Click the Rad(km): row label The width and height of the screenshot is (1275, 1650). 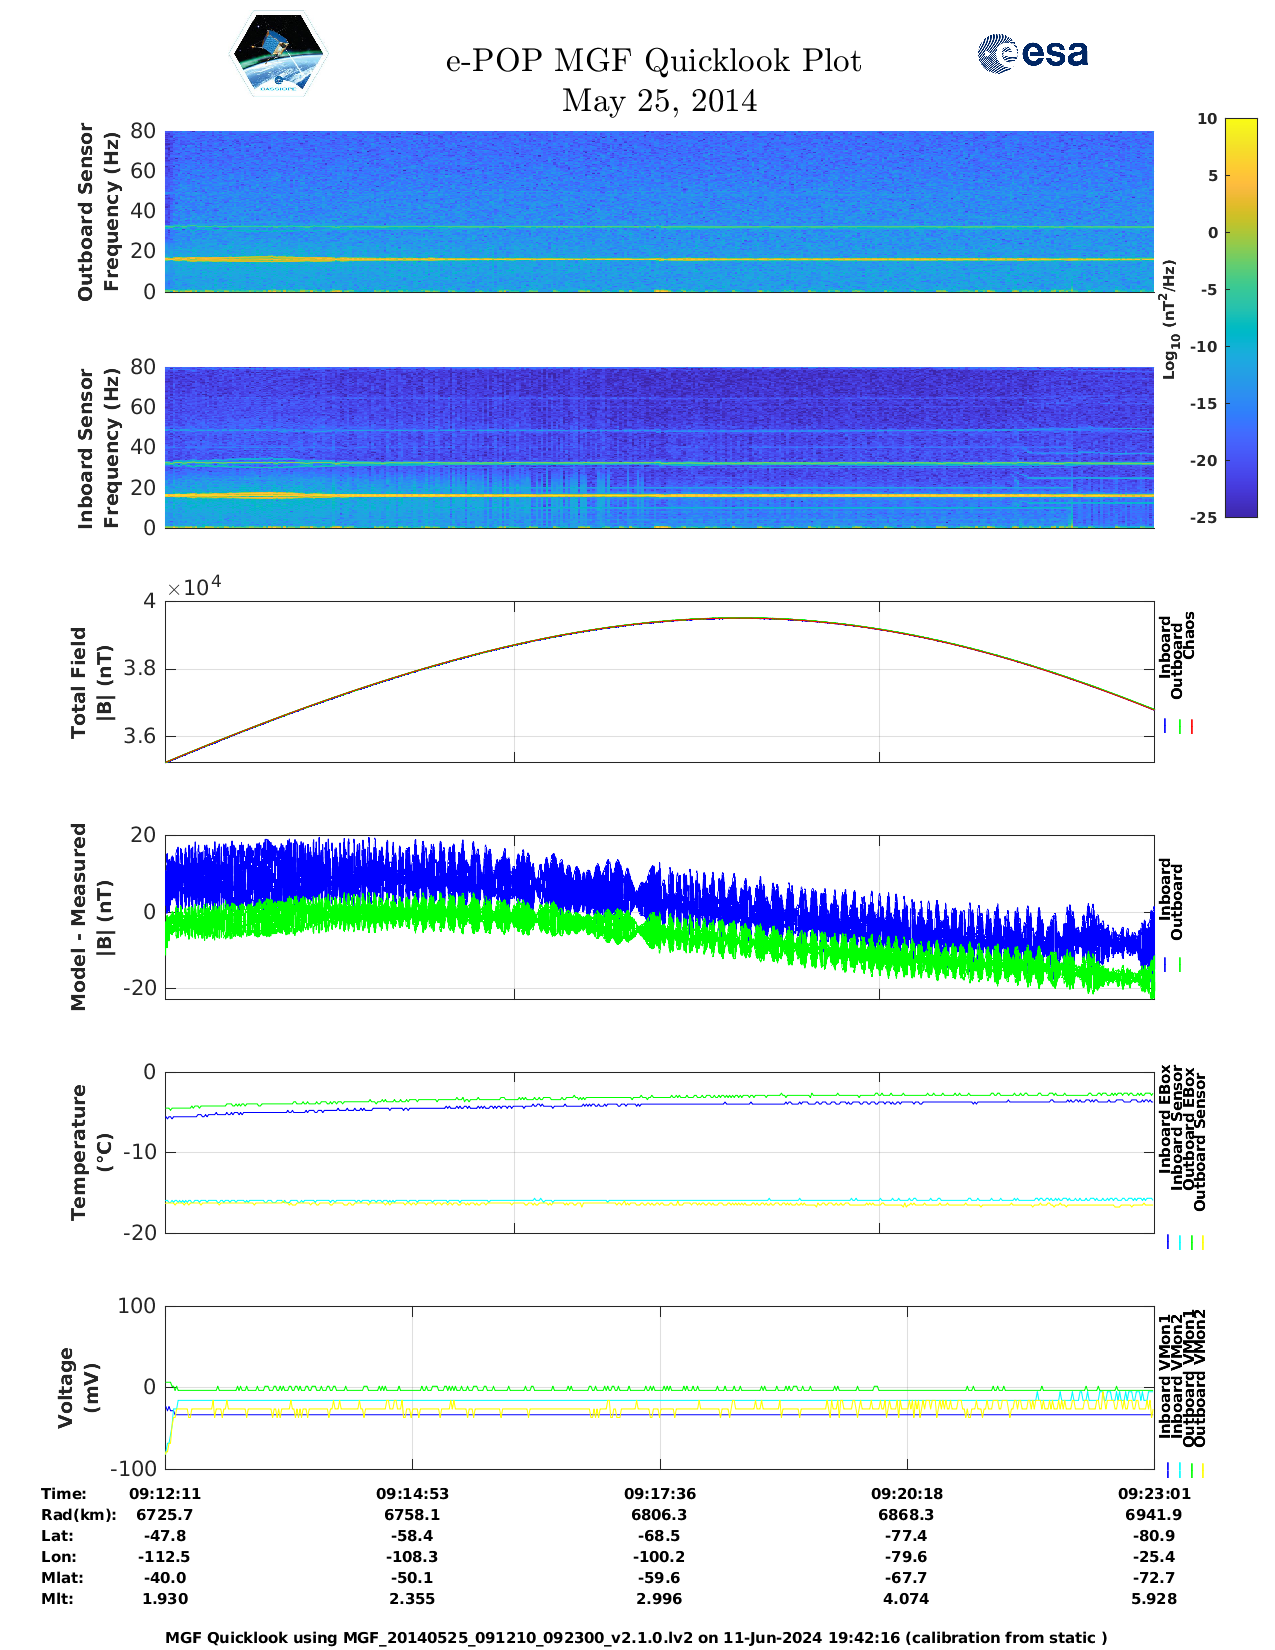click(79, 1514)
